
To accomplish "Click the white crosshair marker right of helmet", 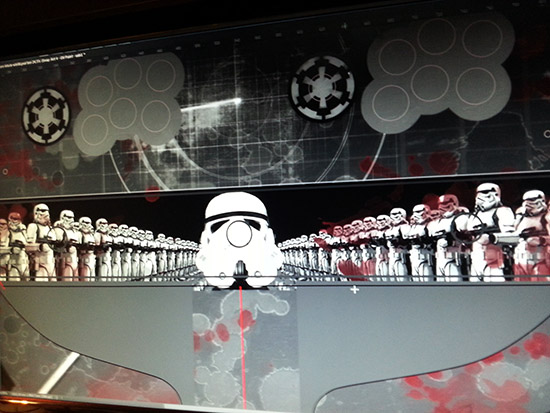I will 355,290.
